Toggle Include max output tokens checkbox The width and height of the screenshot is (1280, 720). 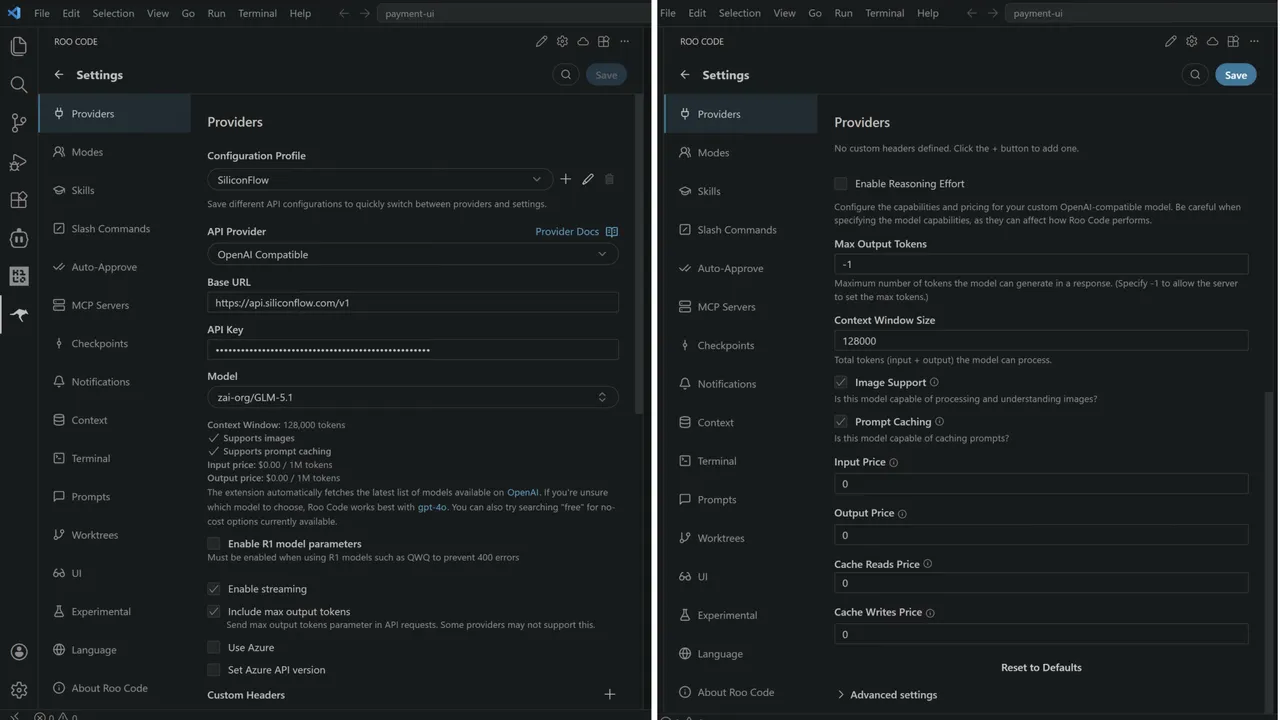(213, 611)
